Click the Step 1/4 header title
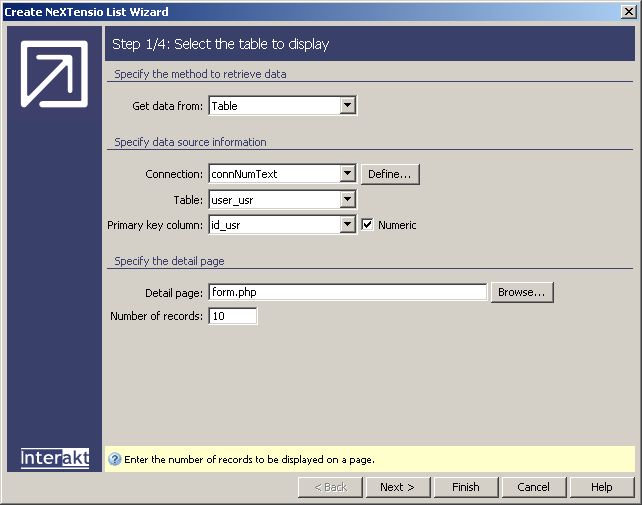This screenshot has height=505, width=642. [x=221, y=44]
